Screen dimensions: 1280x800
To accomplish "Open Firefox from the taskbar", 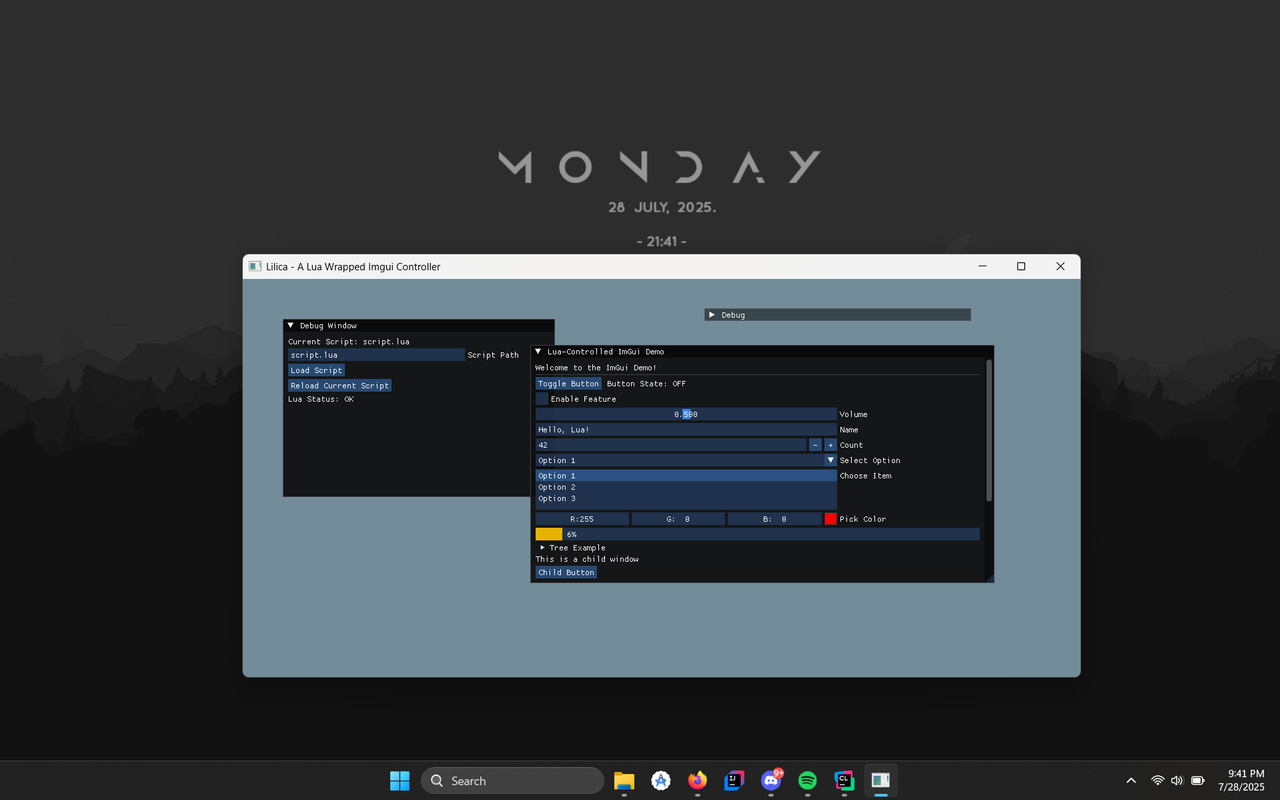I will [x=697, y=781].
